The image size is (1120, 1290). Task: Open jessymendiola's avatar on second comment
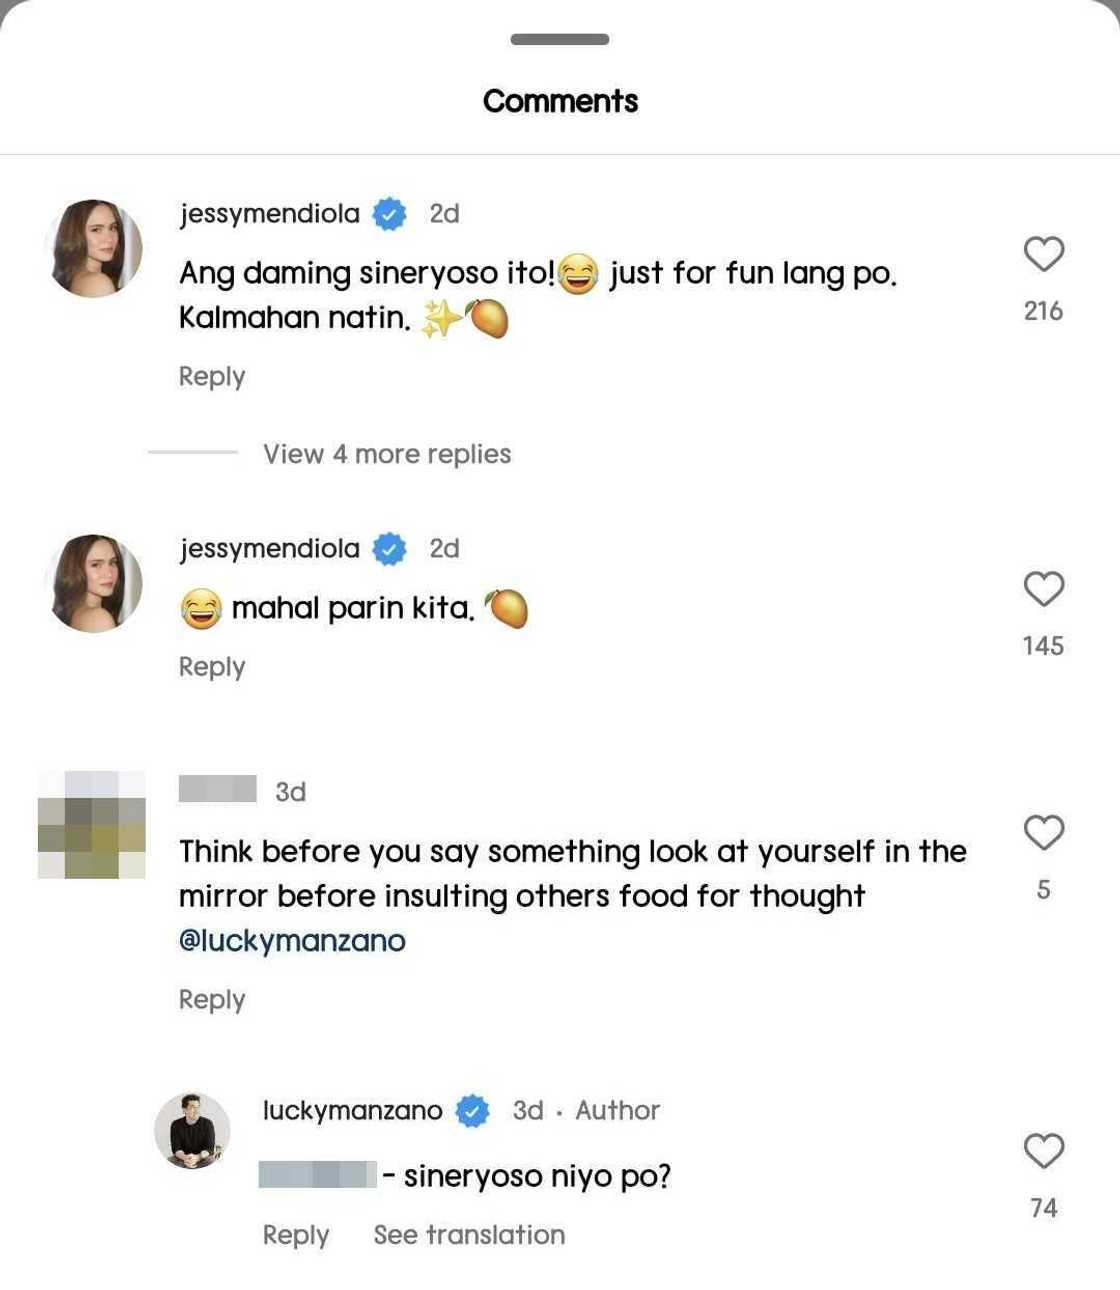pos(94,583)
